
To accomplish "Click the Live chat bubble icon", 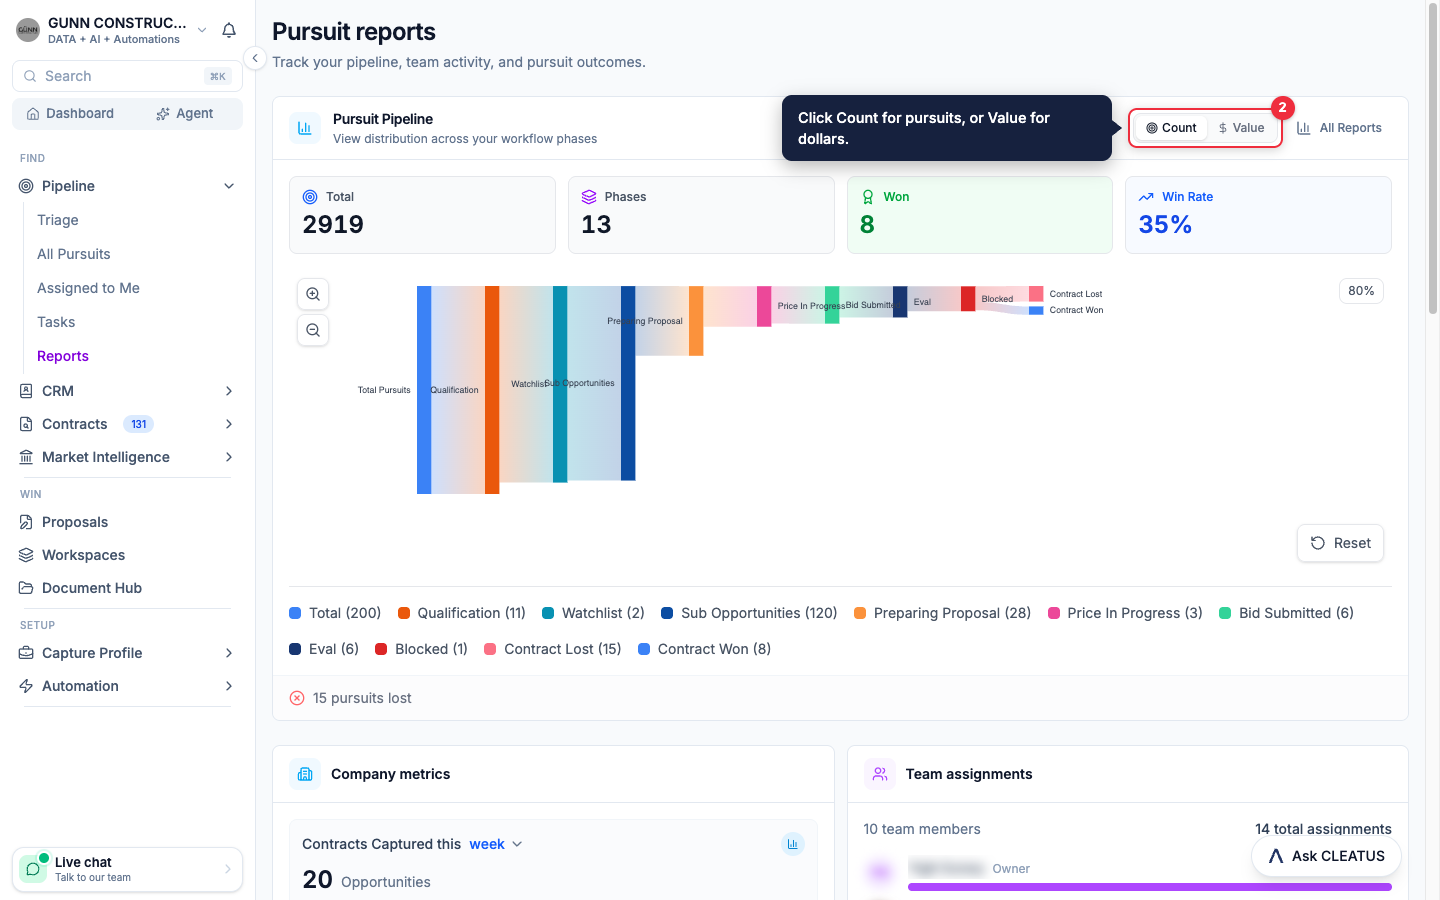I will coord(33,869).
